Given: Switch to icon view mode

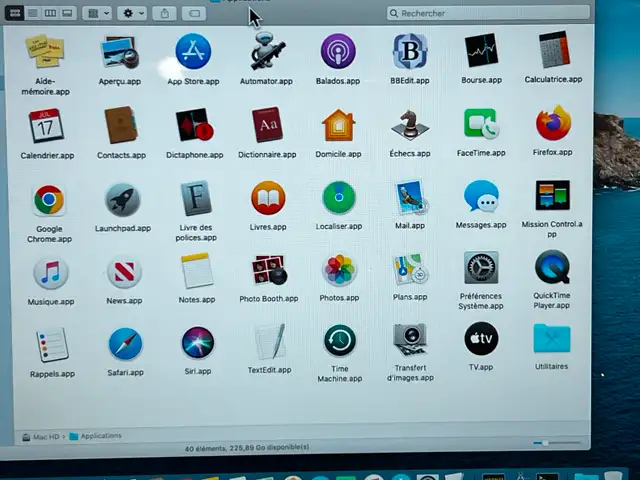Looking at the screenshot, I should tap(15, 13).
